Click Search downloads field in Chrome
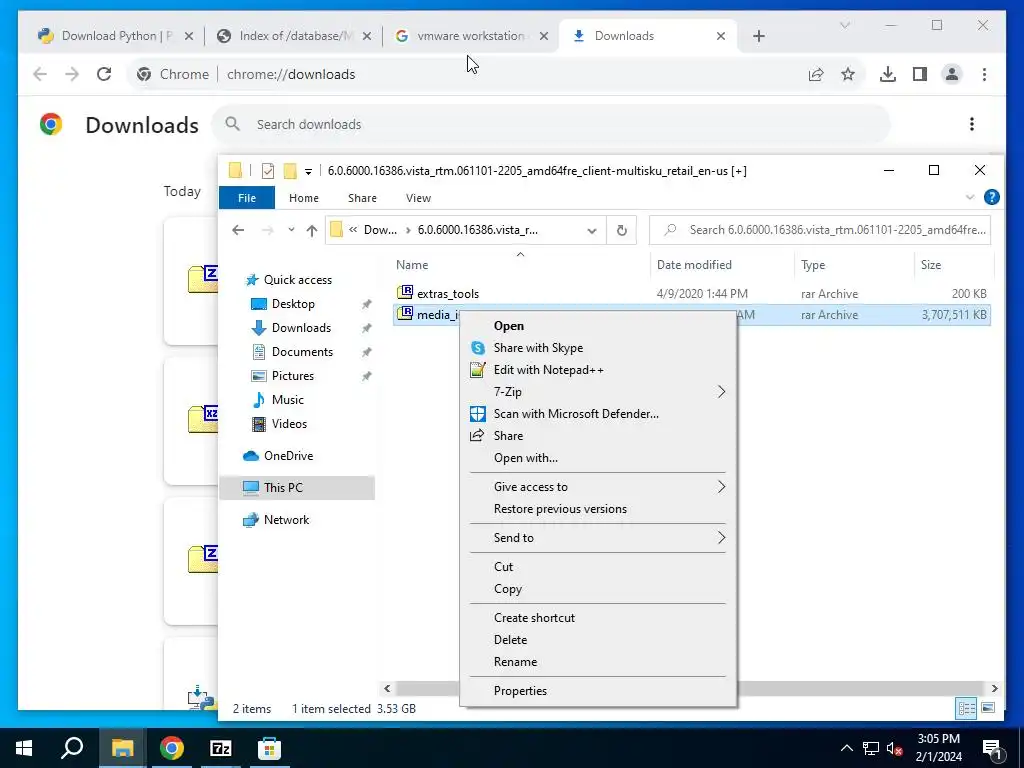The width and height of the screenshot is (1024, 768). (x=551, y=124)
